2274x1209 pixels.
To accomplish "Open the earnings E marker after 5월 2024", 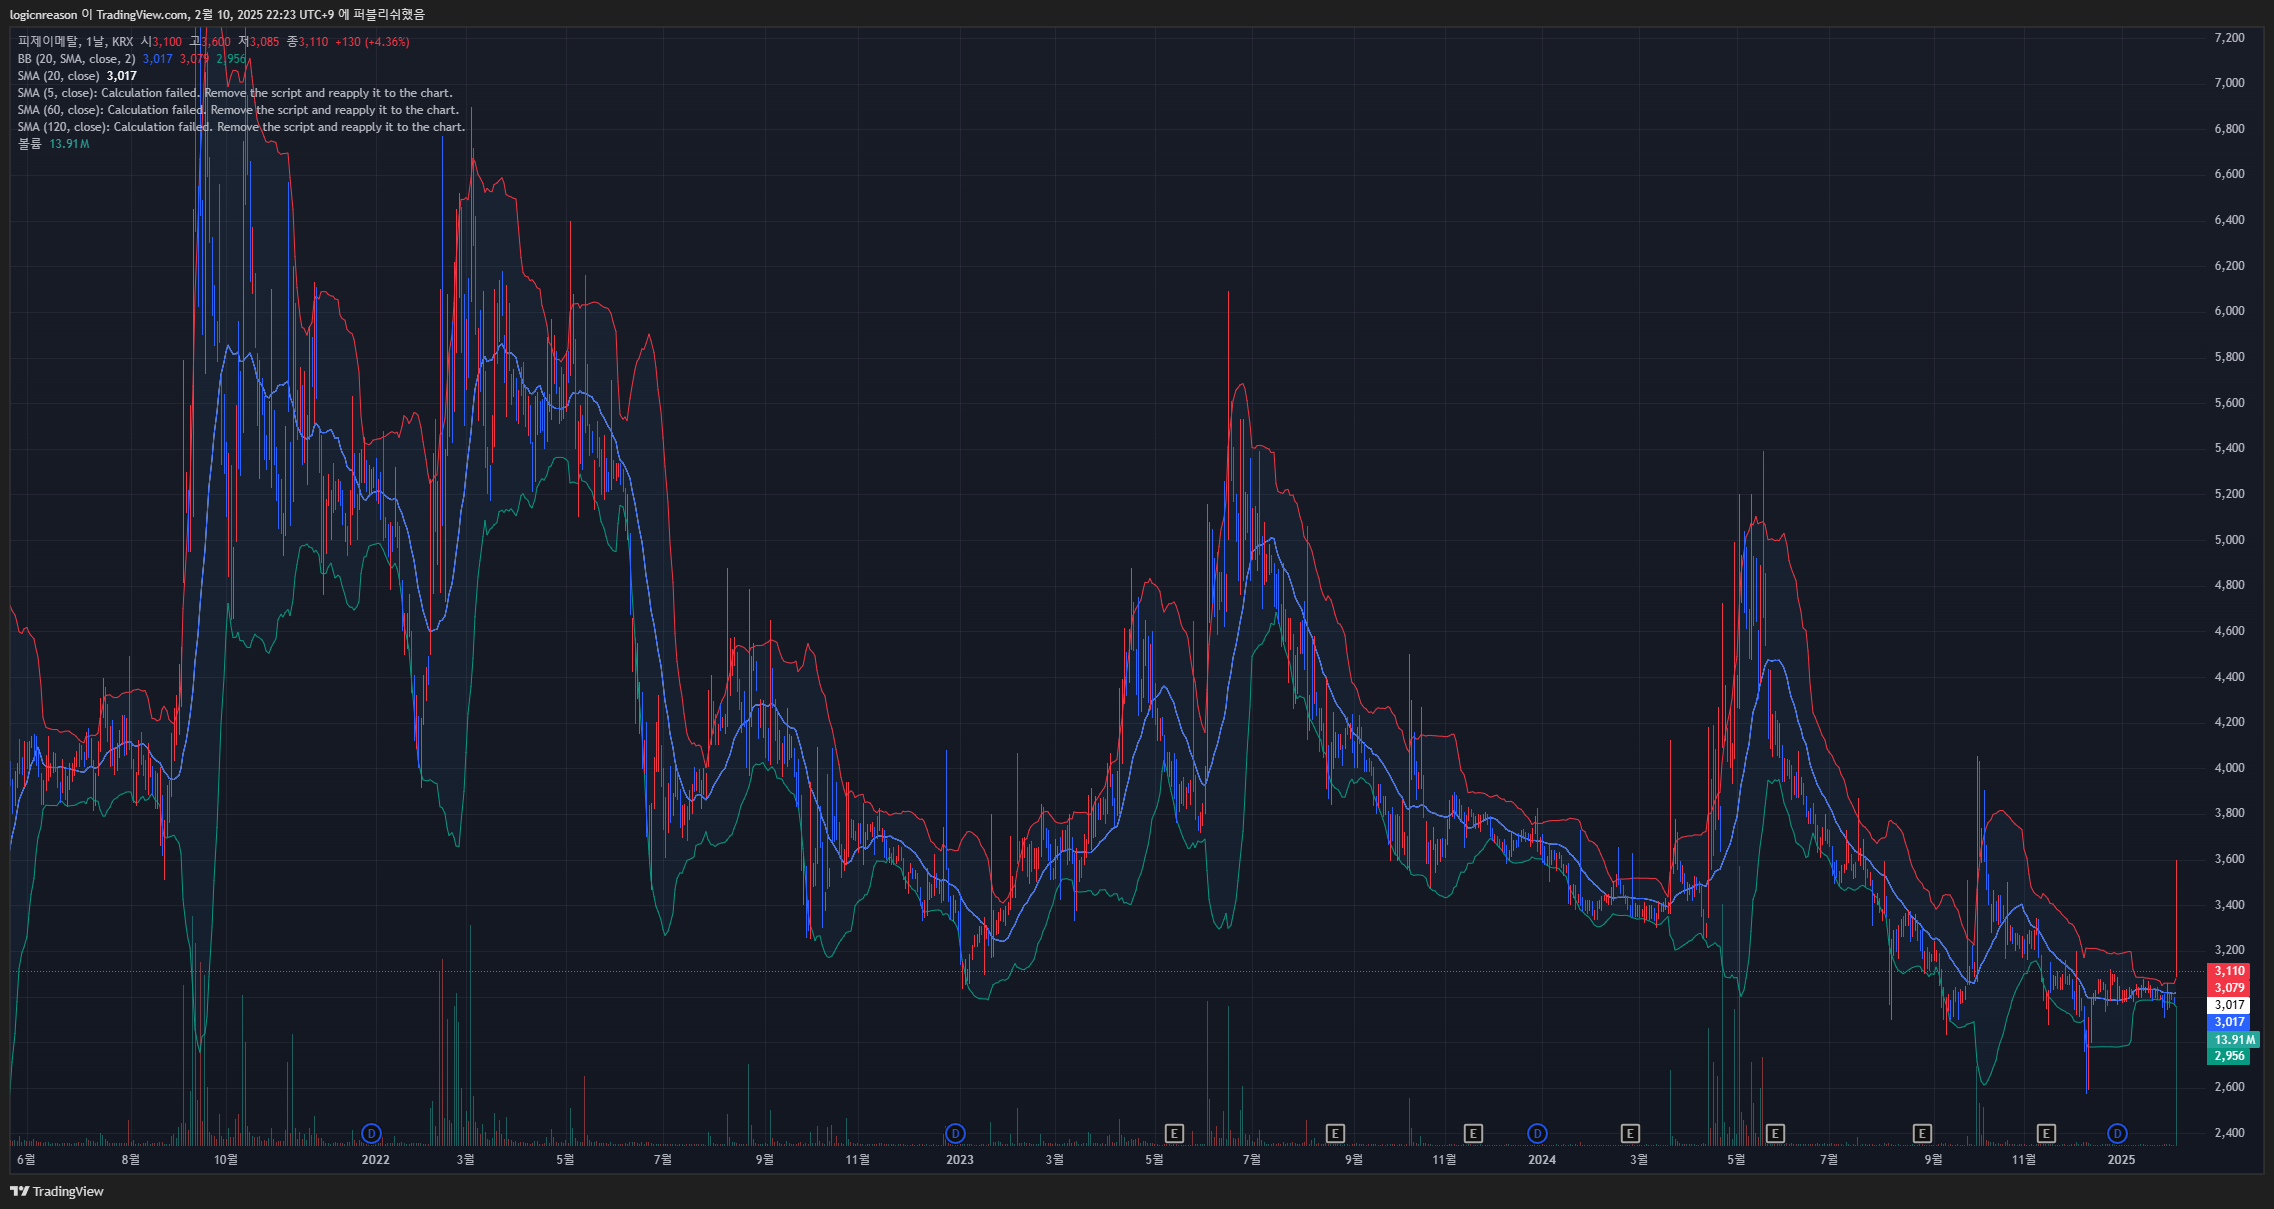I will (x=1776, y=1133).
